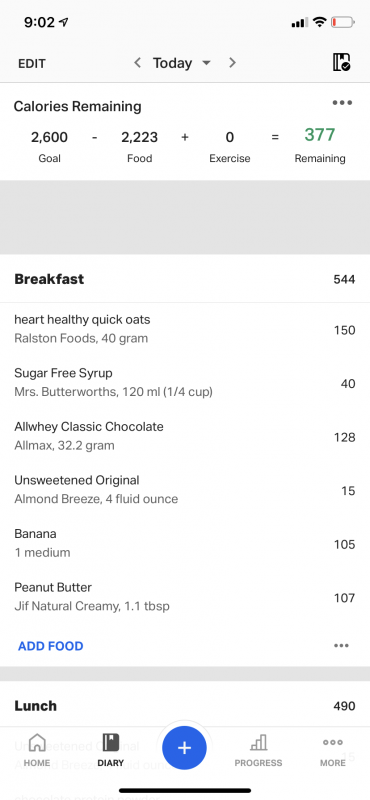
Task: Go to previous day with left chevron
Action: point(137,63)
